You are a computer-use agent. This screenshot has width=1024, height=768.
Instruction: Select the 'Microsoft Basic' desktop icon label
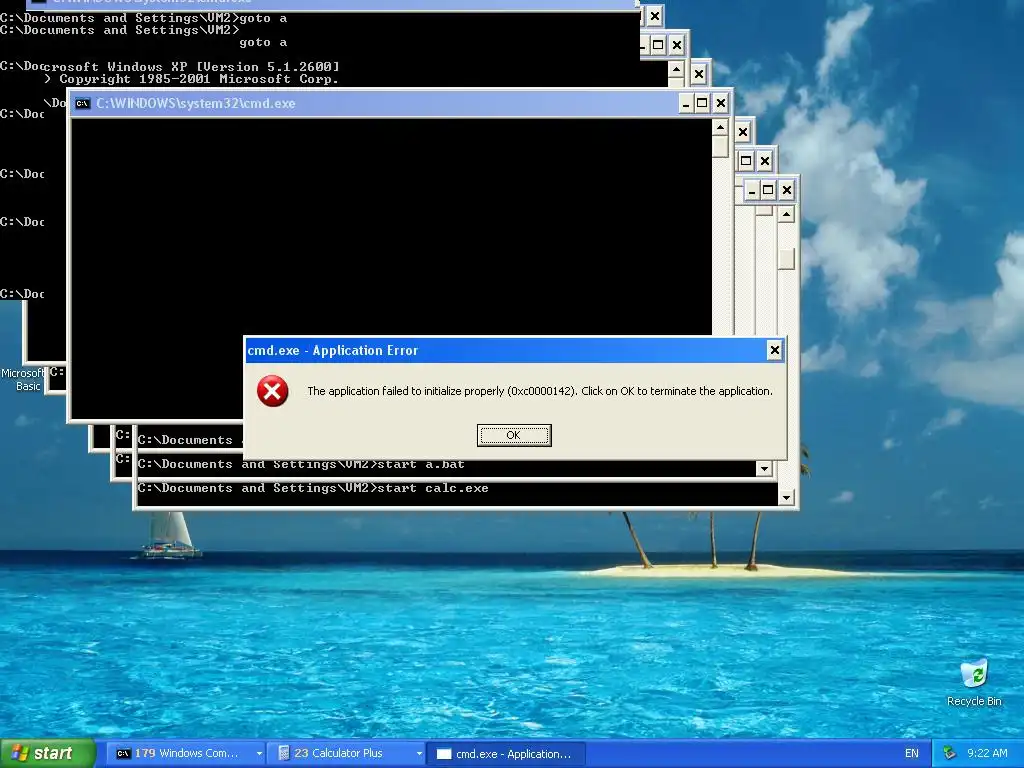pyautogui.click(x=22, y=379)
